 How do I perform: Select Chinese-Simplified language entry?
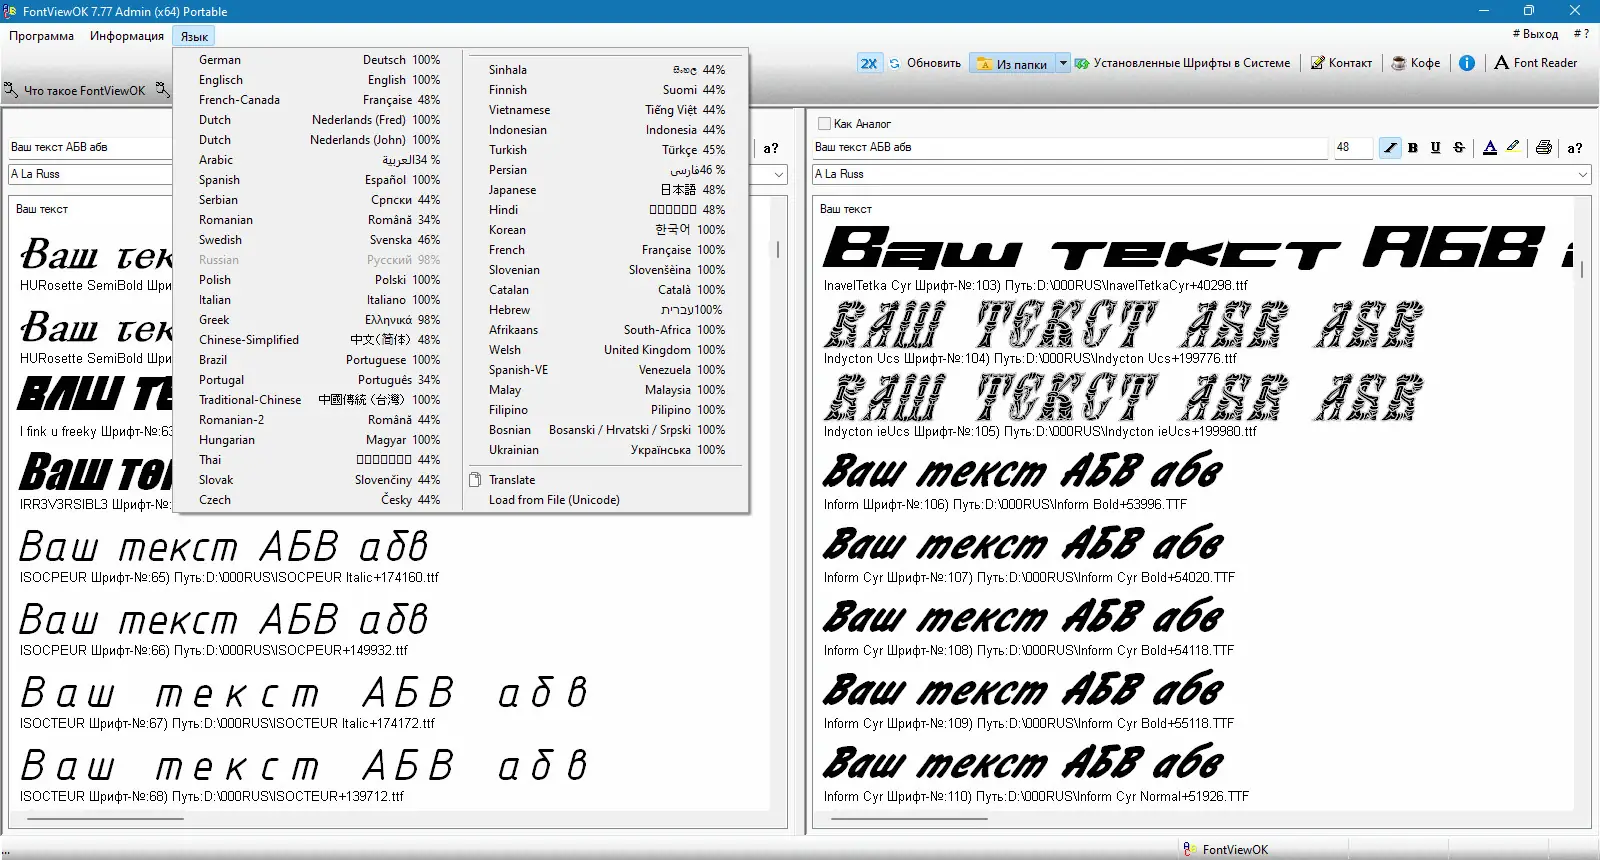[319, 340]
